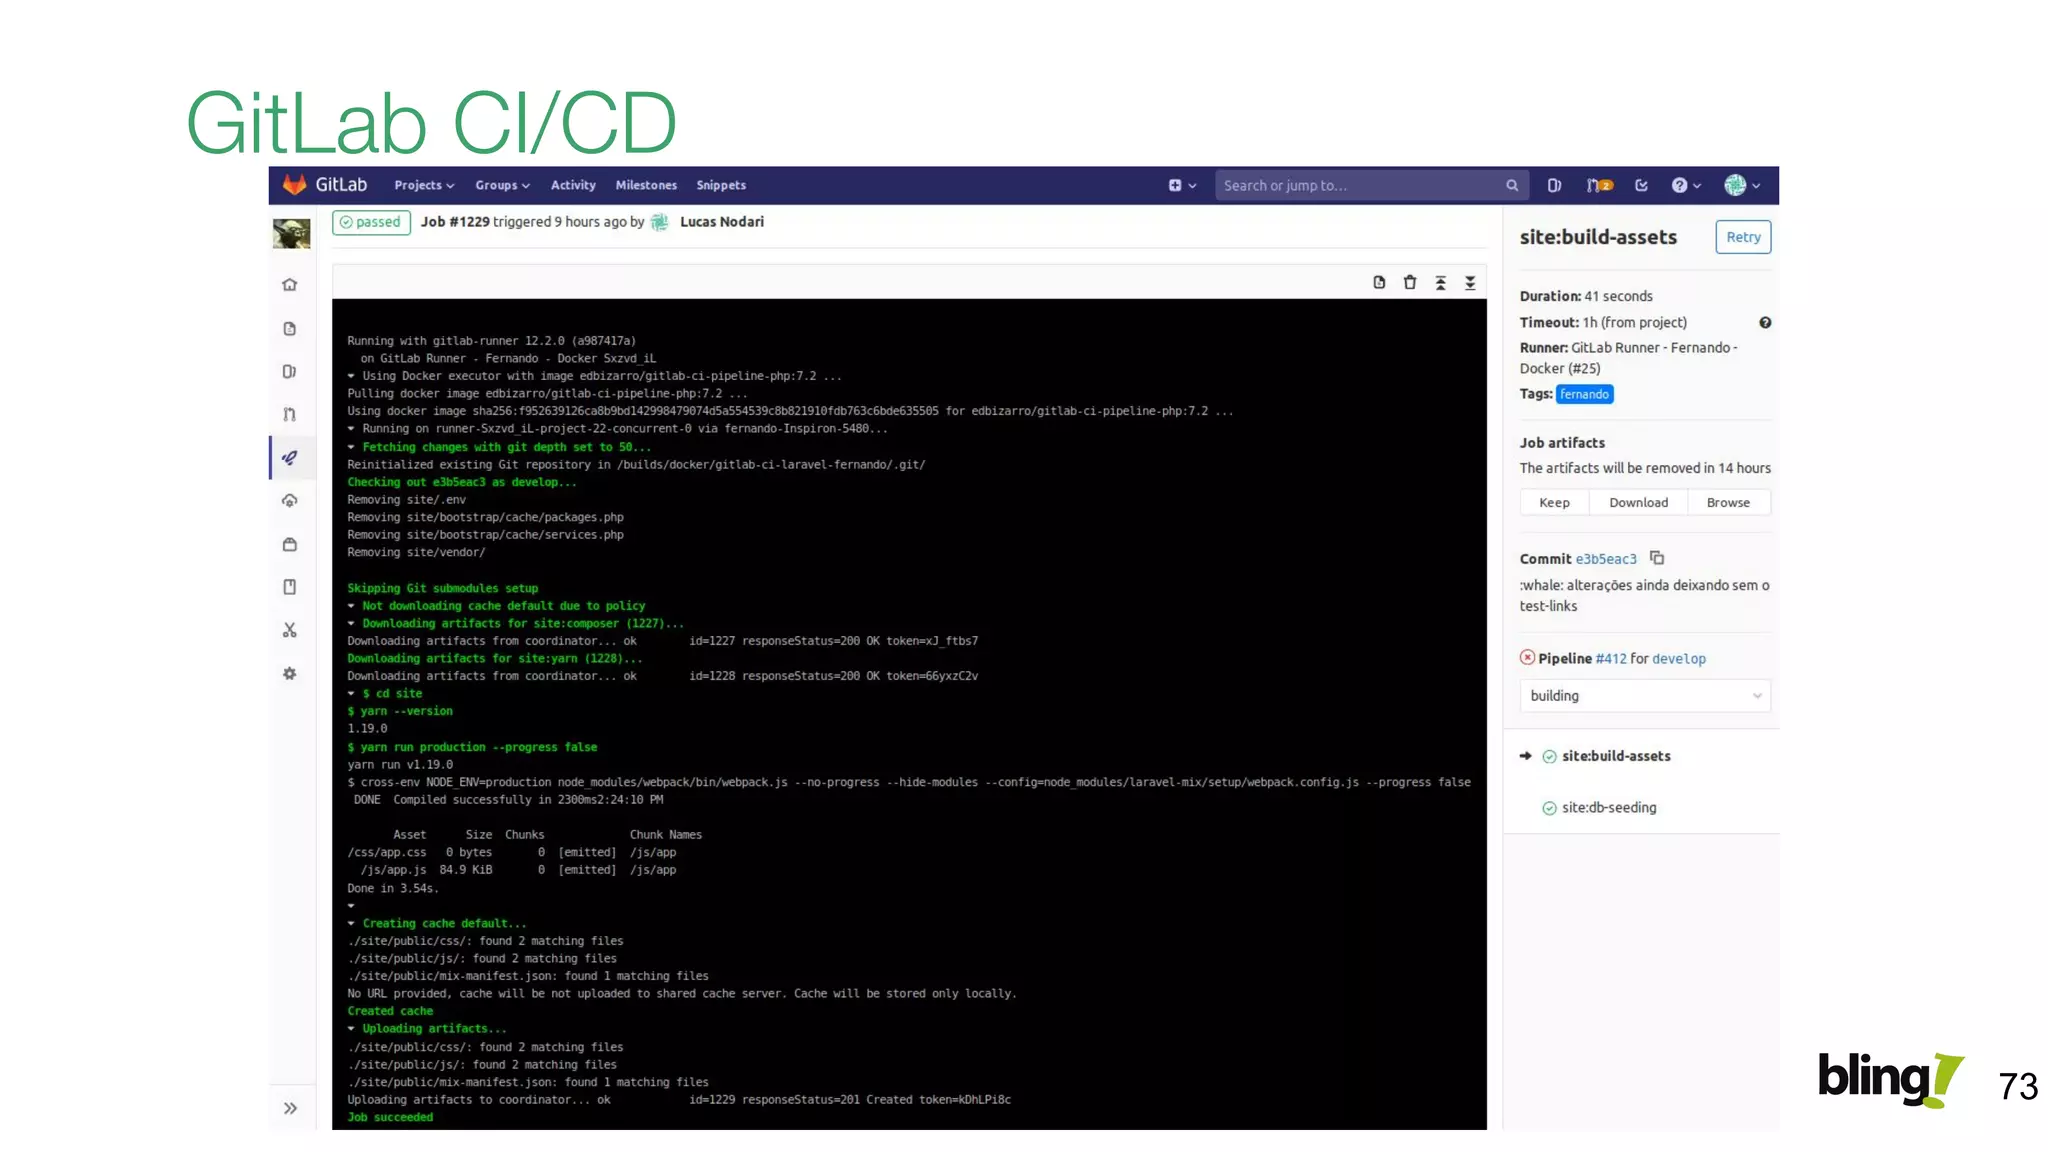Focus the Search or jump to field
Image resolution: width=2048 pixels, height=1152 pixels.
tap(1371, 185)
